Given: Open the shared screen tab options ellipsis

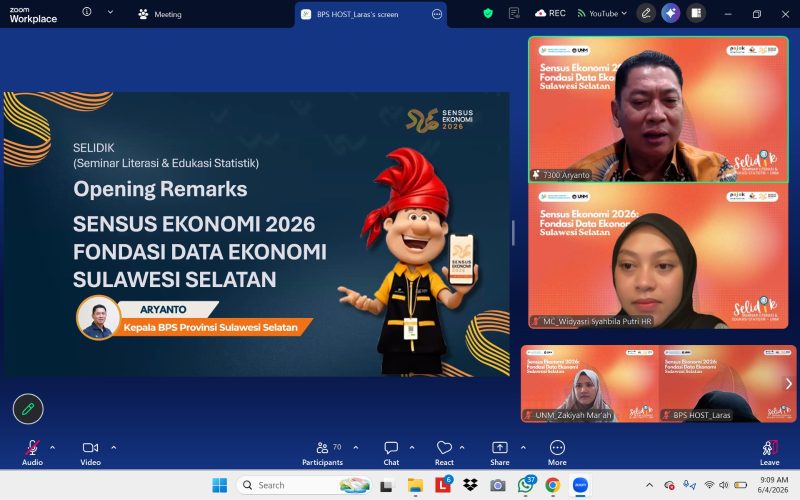Looking at the screenshot, I should 437,14.
